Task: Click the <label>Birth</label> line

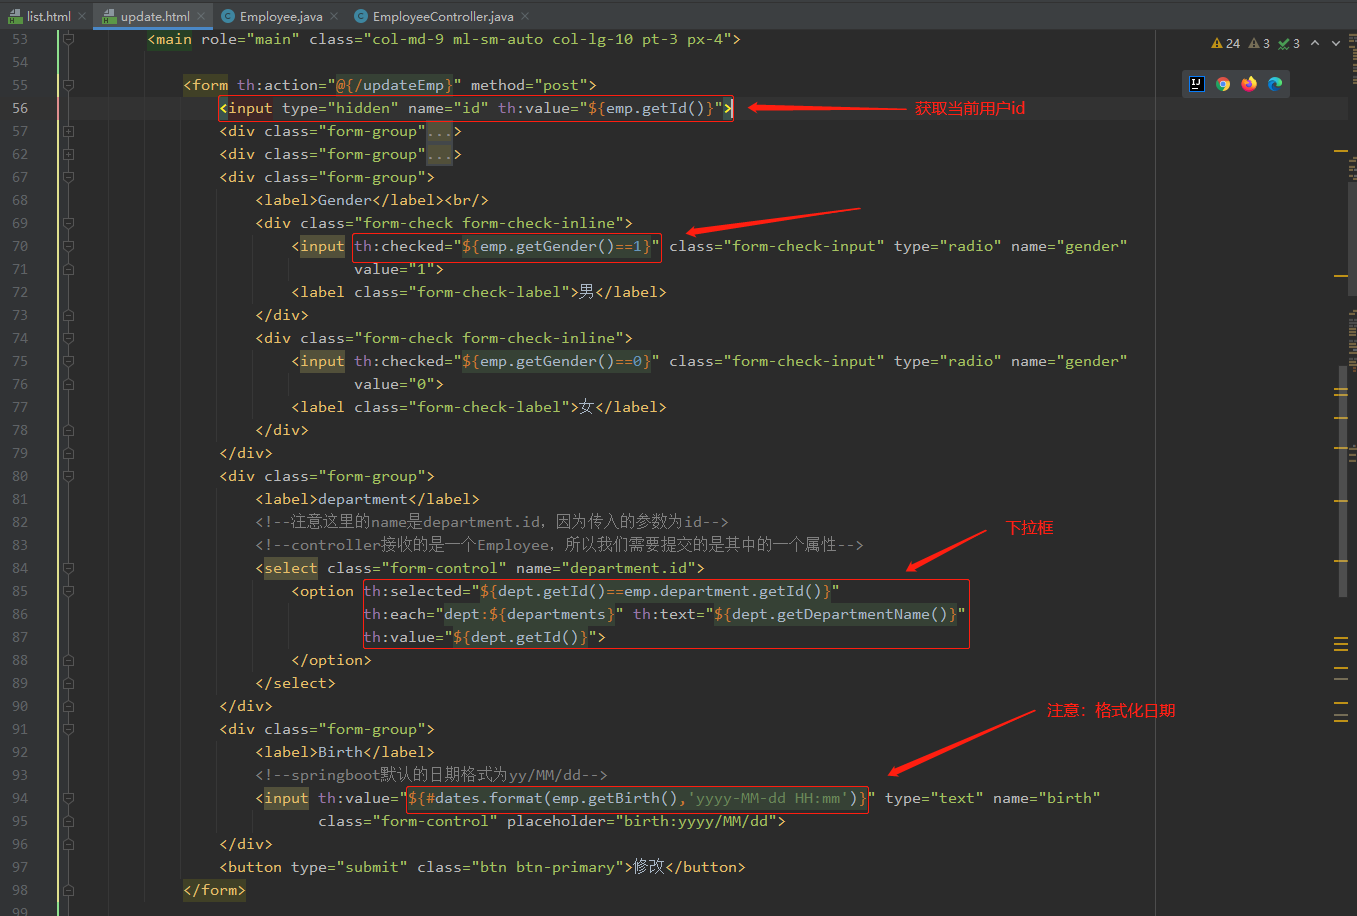Action: click(345, 752)
